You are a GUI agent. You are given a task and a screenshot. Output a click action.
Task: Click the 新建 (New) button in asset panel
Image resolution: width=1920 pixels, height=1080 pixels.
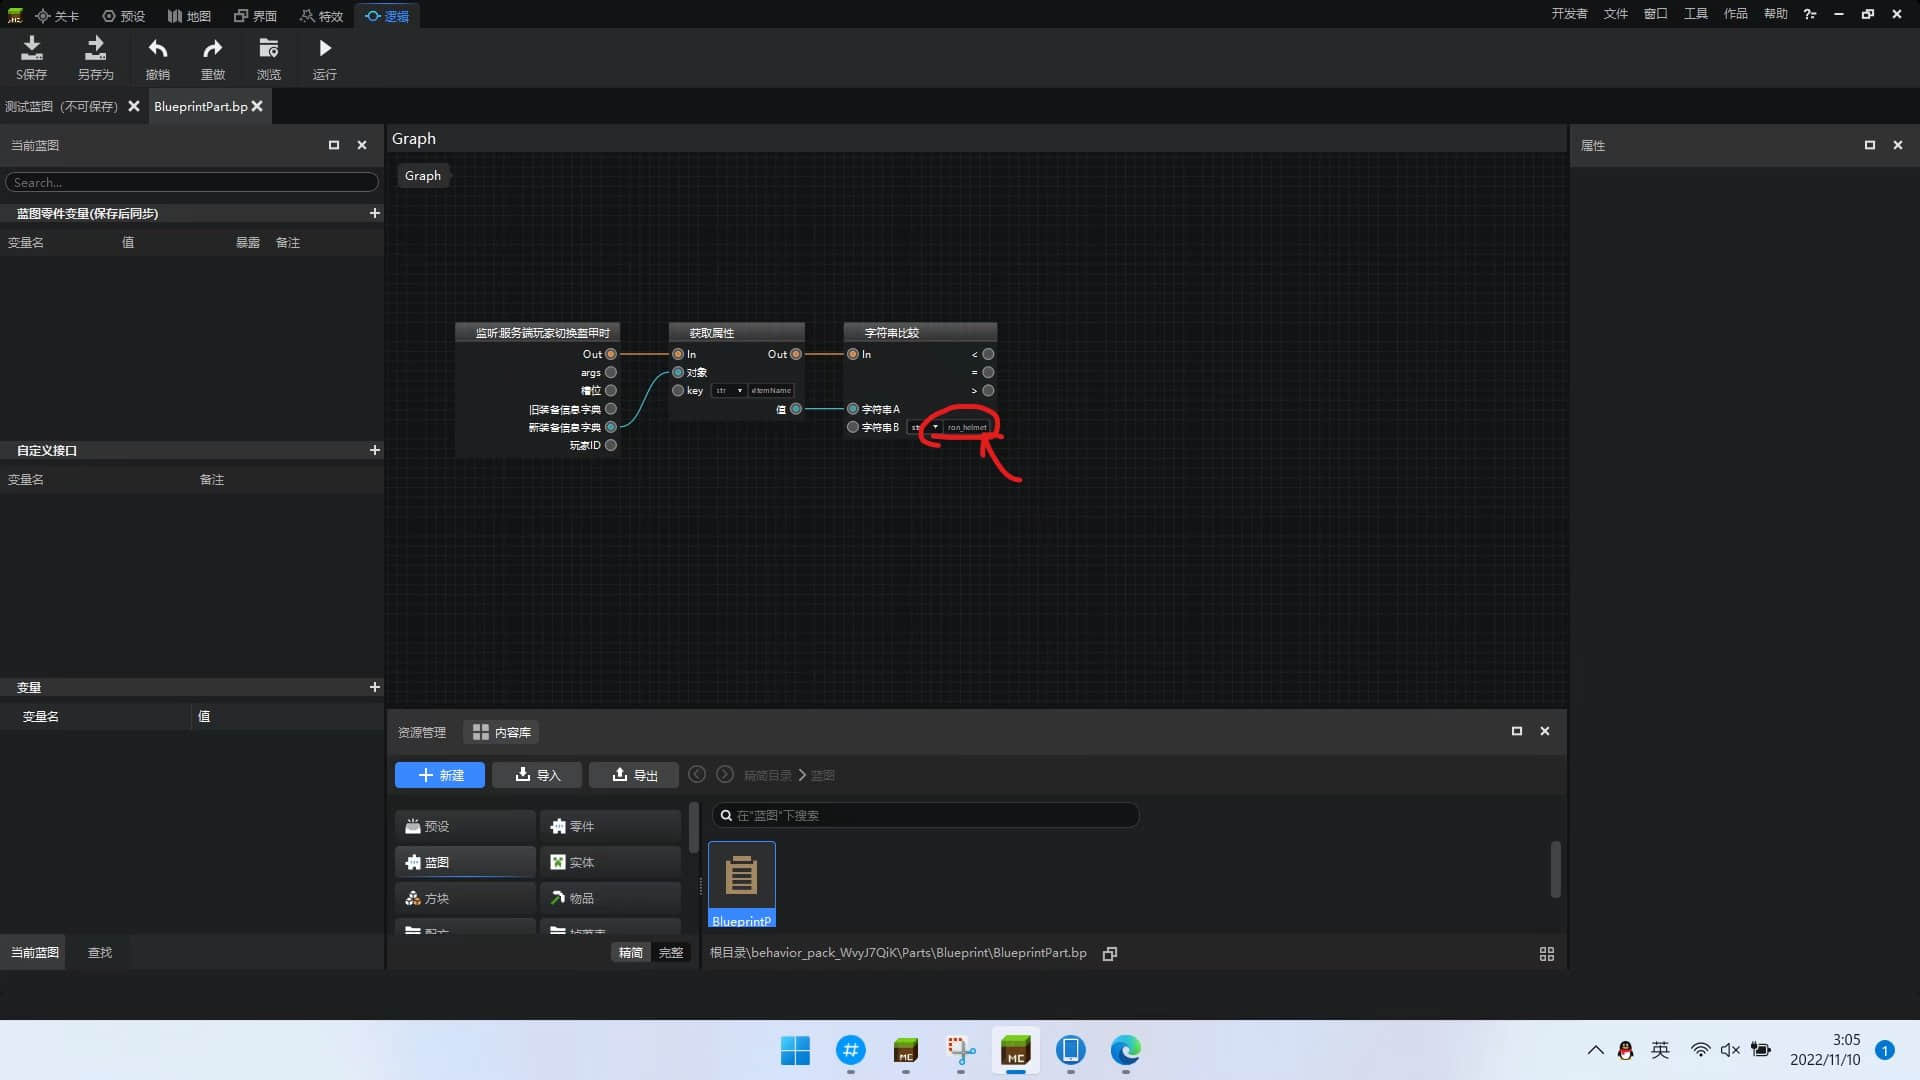tap(440, 774)
